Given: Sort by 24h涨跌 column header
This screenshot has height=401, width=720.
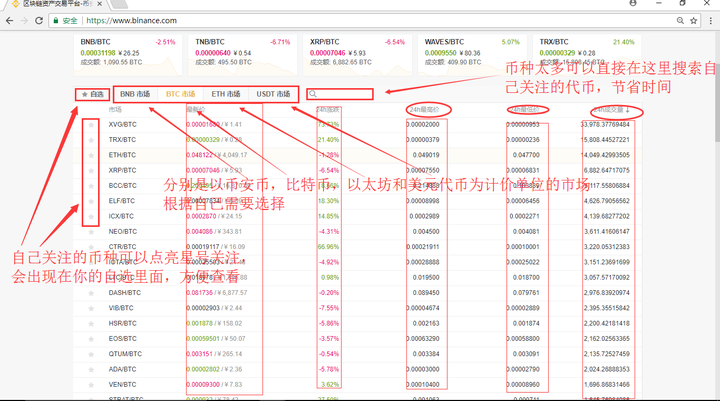Looking at the screenshot, I should click(328, 110).
